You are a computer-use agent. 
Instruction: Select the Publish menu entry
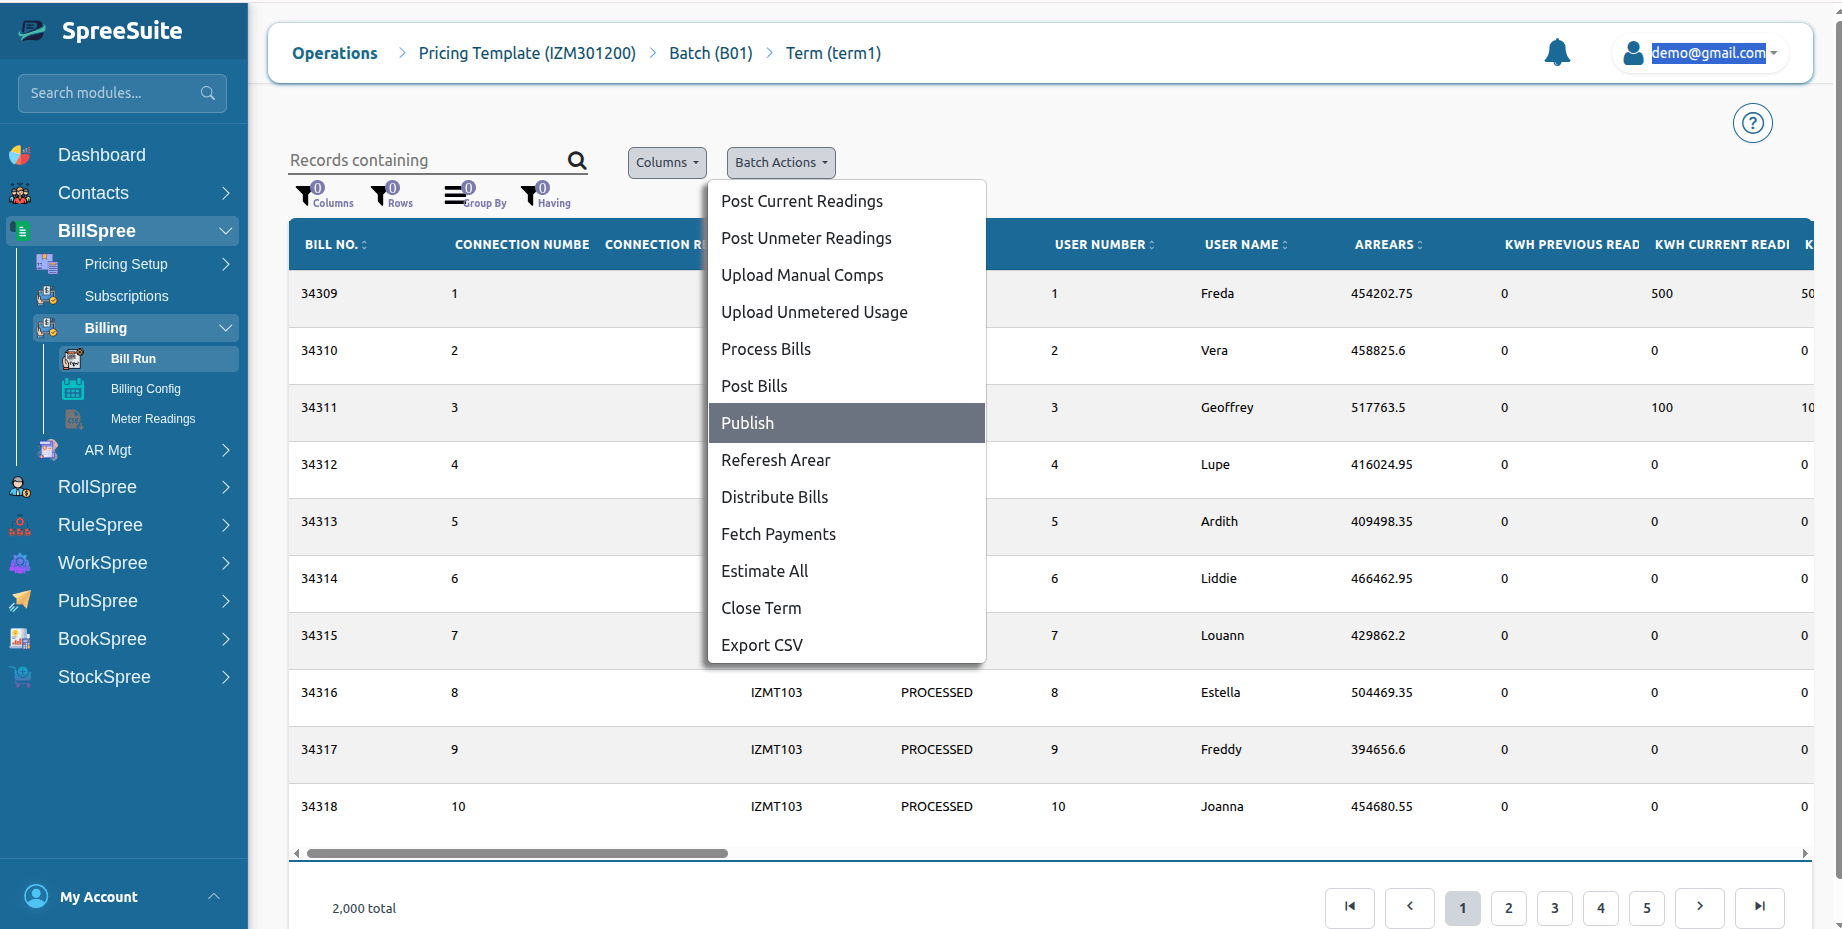846,423
